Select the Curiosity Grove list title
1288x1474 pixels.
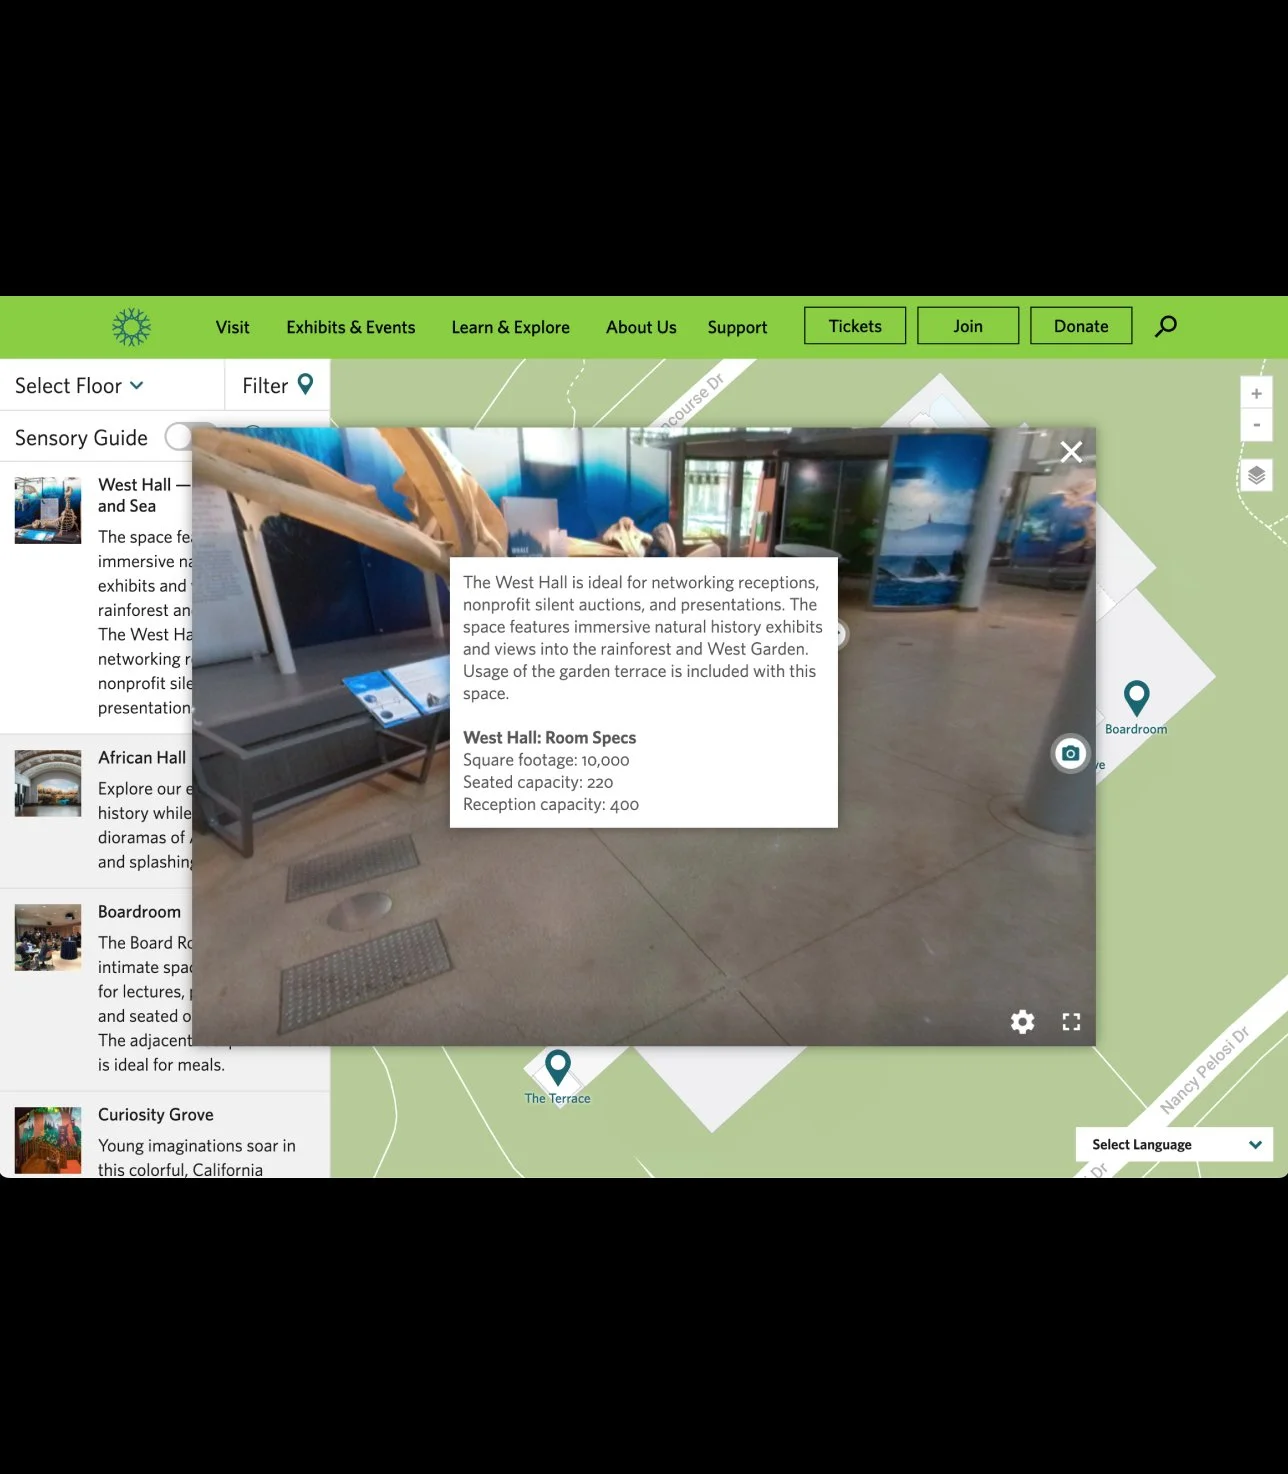[156, 1114]
